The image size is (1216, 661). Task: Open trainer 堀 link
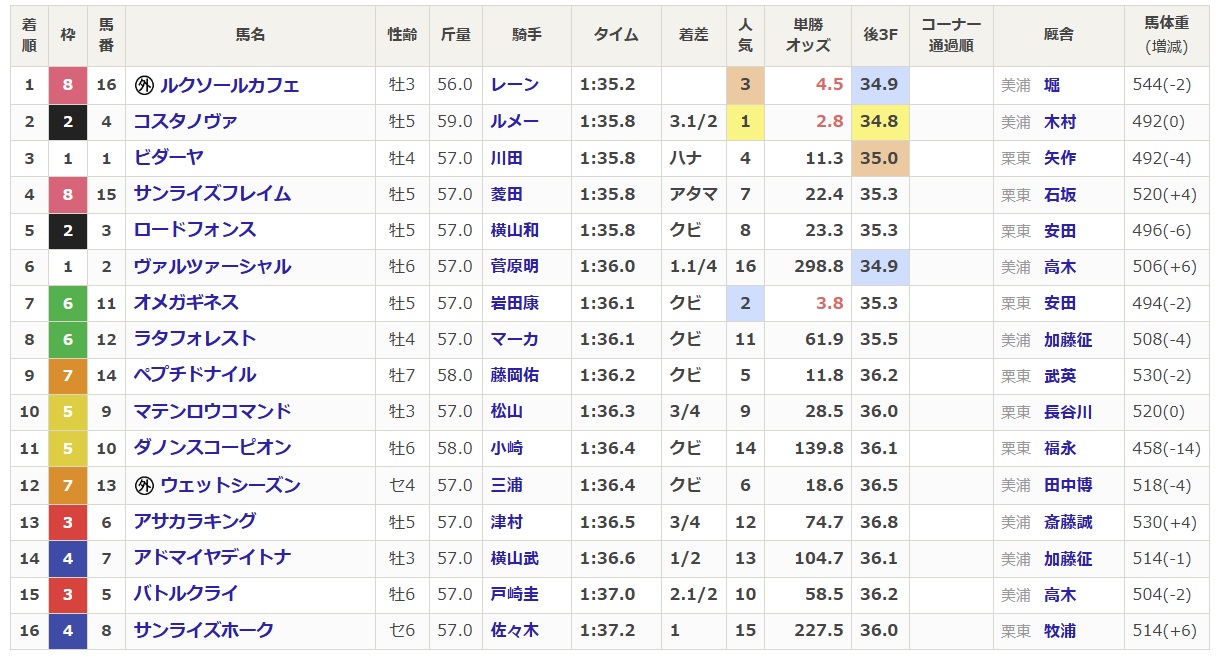[1051, 85]
